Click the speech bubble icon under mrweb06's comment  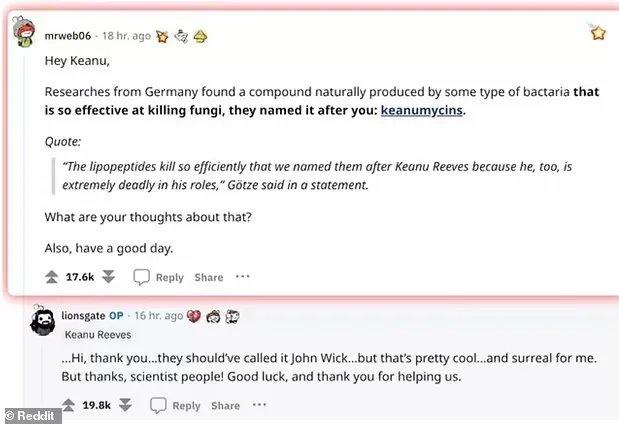(142, 277)
